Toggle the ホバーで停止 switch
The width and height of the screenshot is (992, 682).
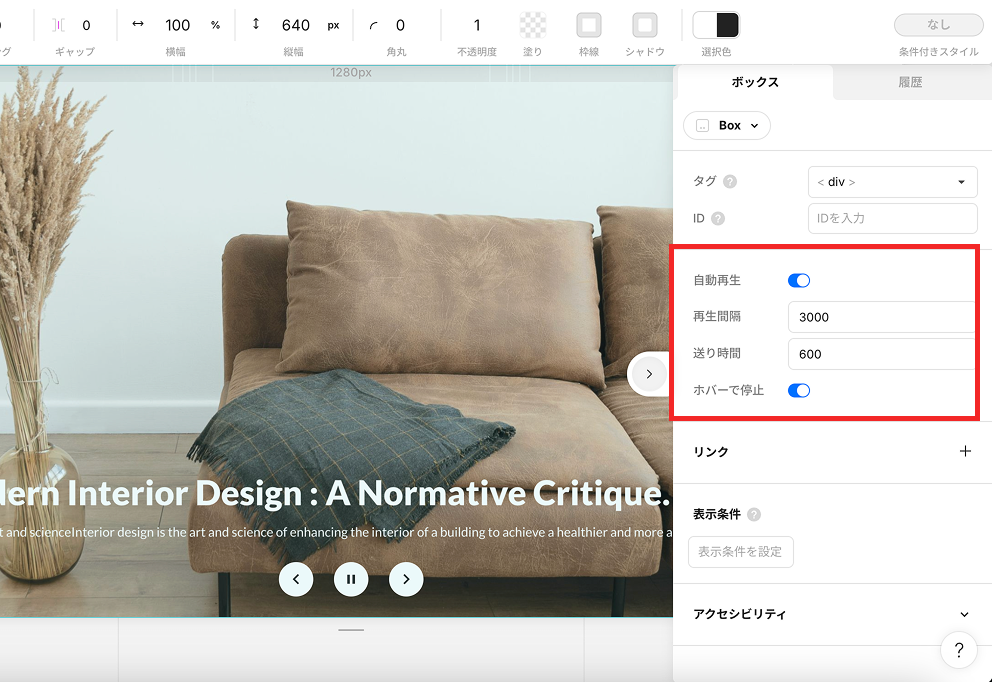point(799,390)
